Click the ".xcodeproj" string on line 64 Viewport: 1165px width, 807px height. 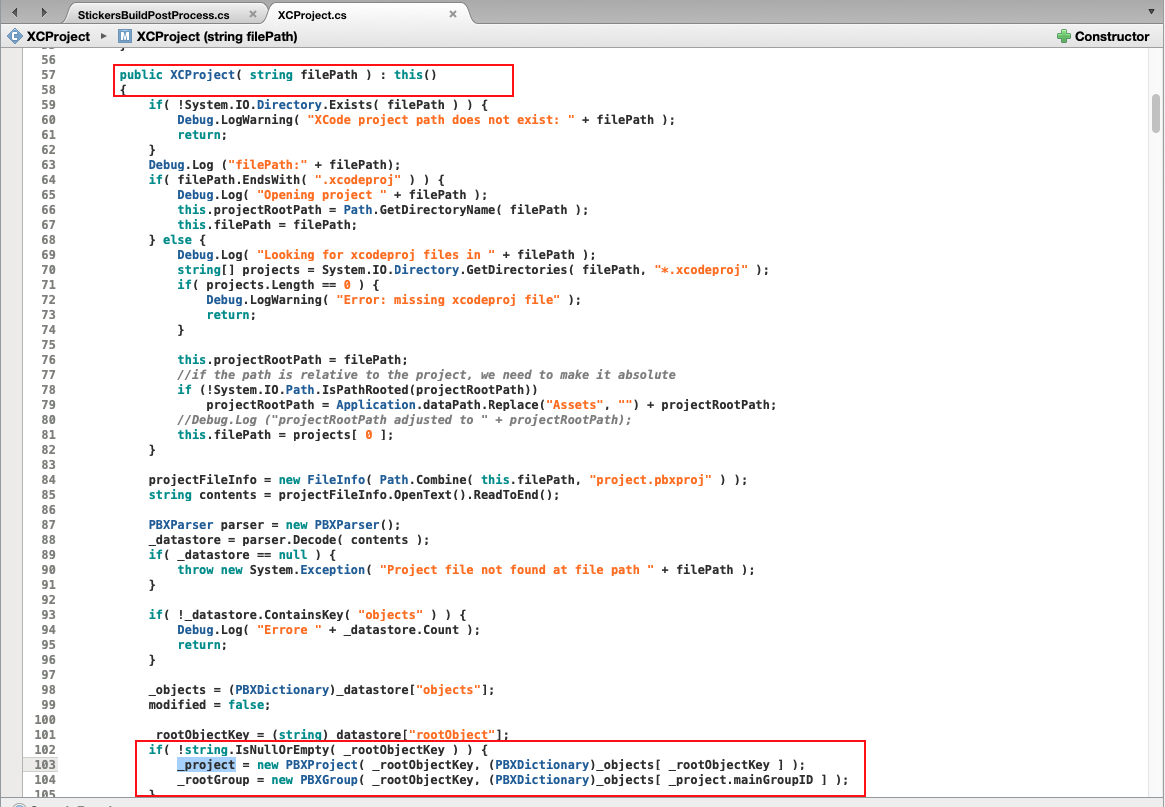358,180
